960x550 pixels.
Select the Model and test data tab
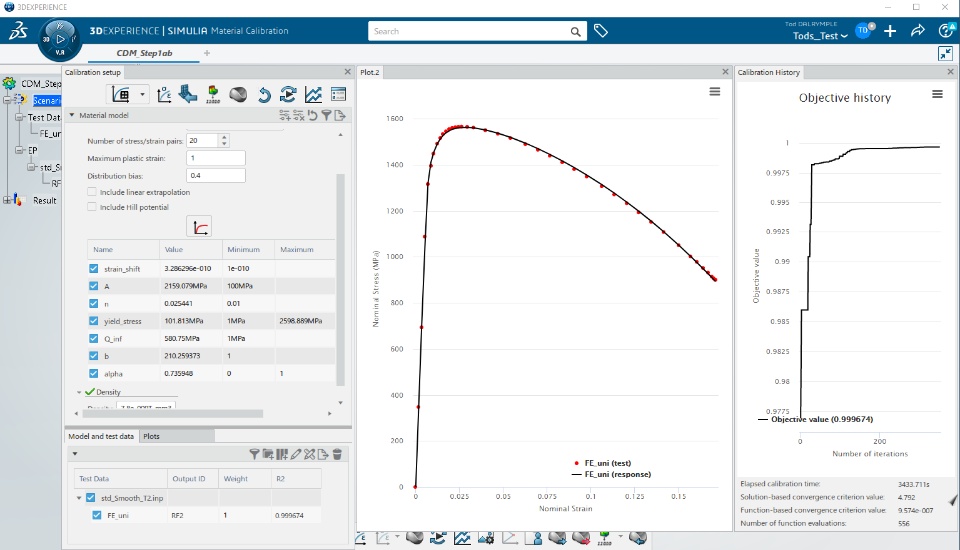101,436
